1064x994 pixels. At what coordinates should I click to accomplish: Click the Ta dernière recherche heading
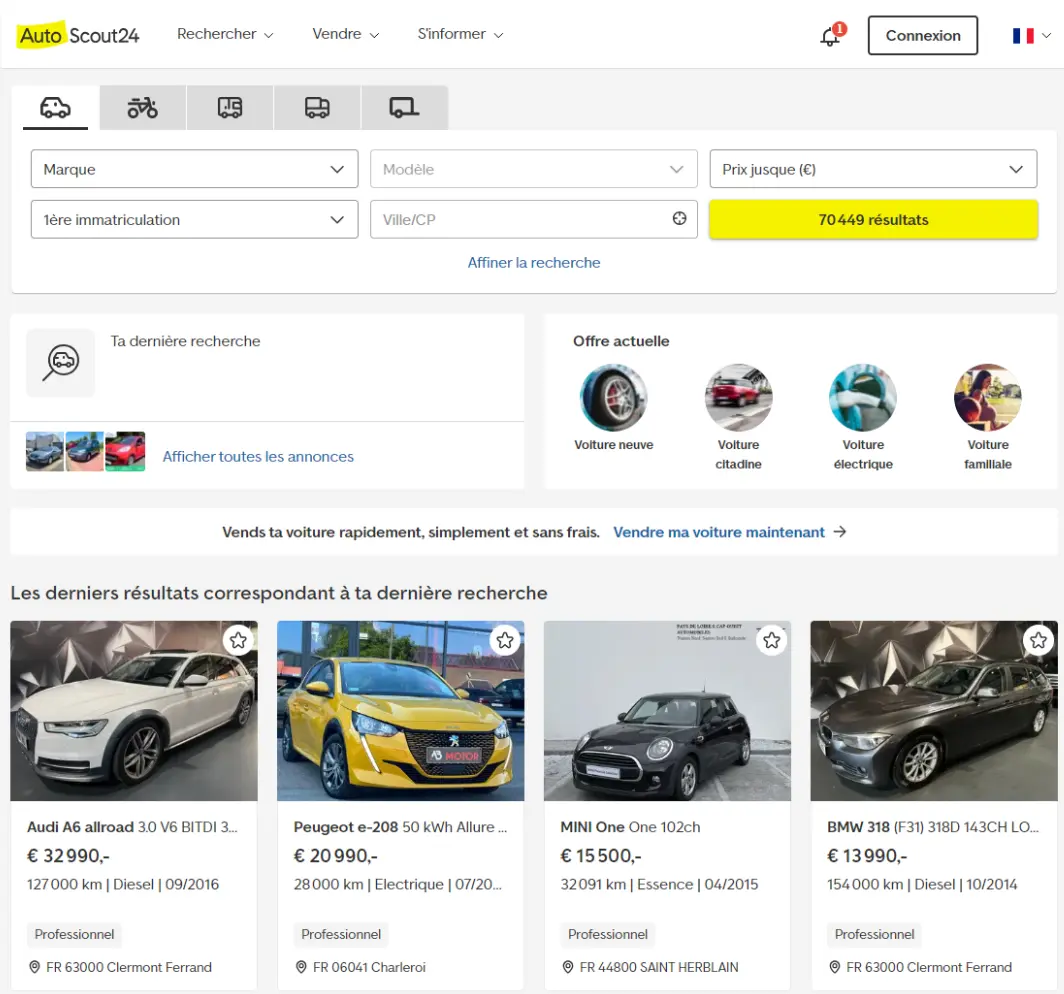click(x=185, y=341)
